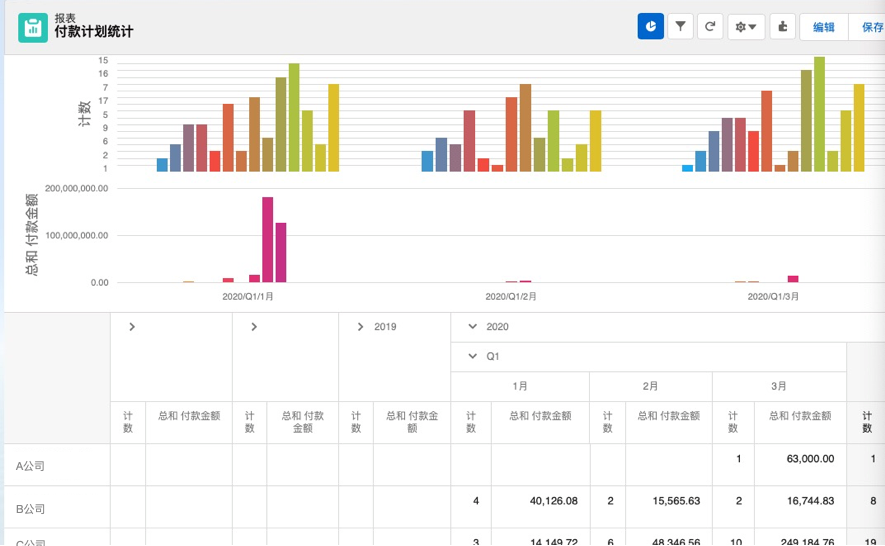Viewport: 885px width, 546px height.
Task: Click the A公司 row label
Action: pyautogui.click(x=30, y=466)
